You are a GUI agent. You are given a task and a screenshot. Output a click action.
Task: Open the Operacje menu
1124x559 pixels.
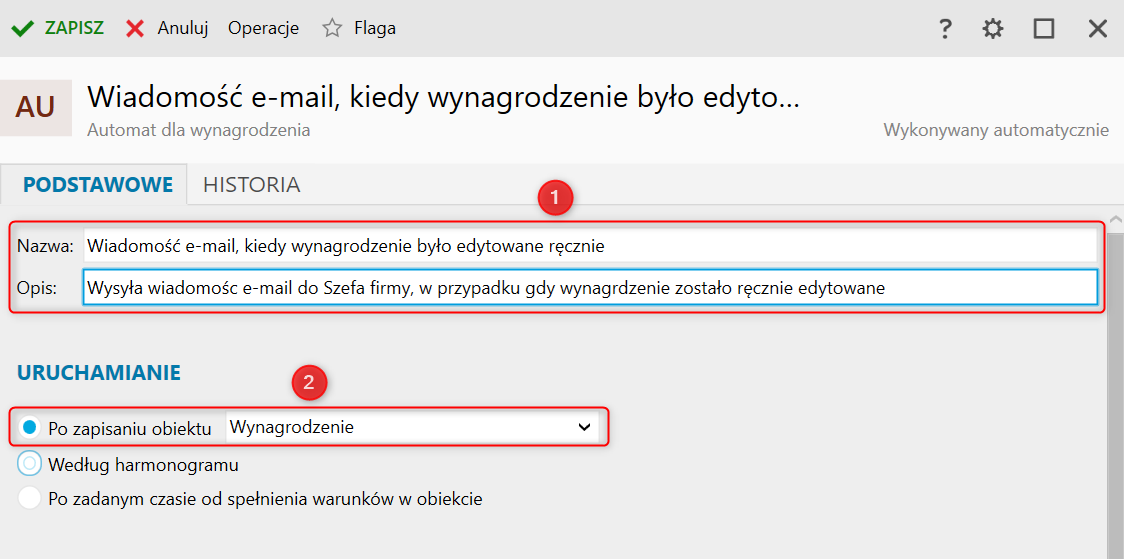tap(263, 28)
